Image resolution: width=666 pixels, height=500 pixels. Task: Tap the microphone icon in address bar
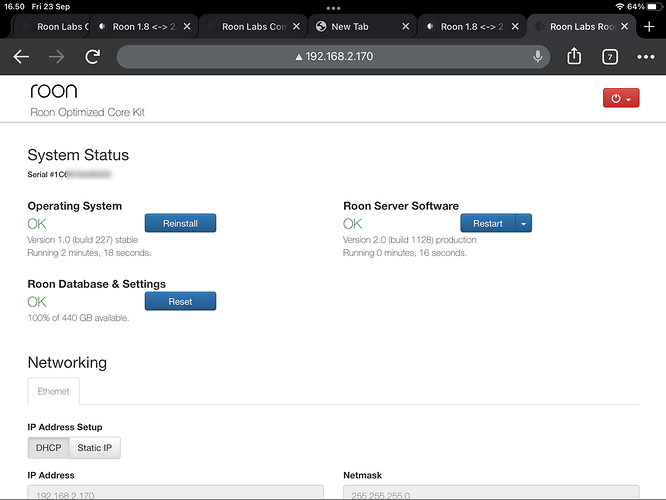[x=538, y=56]
